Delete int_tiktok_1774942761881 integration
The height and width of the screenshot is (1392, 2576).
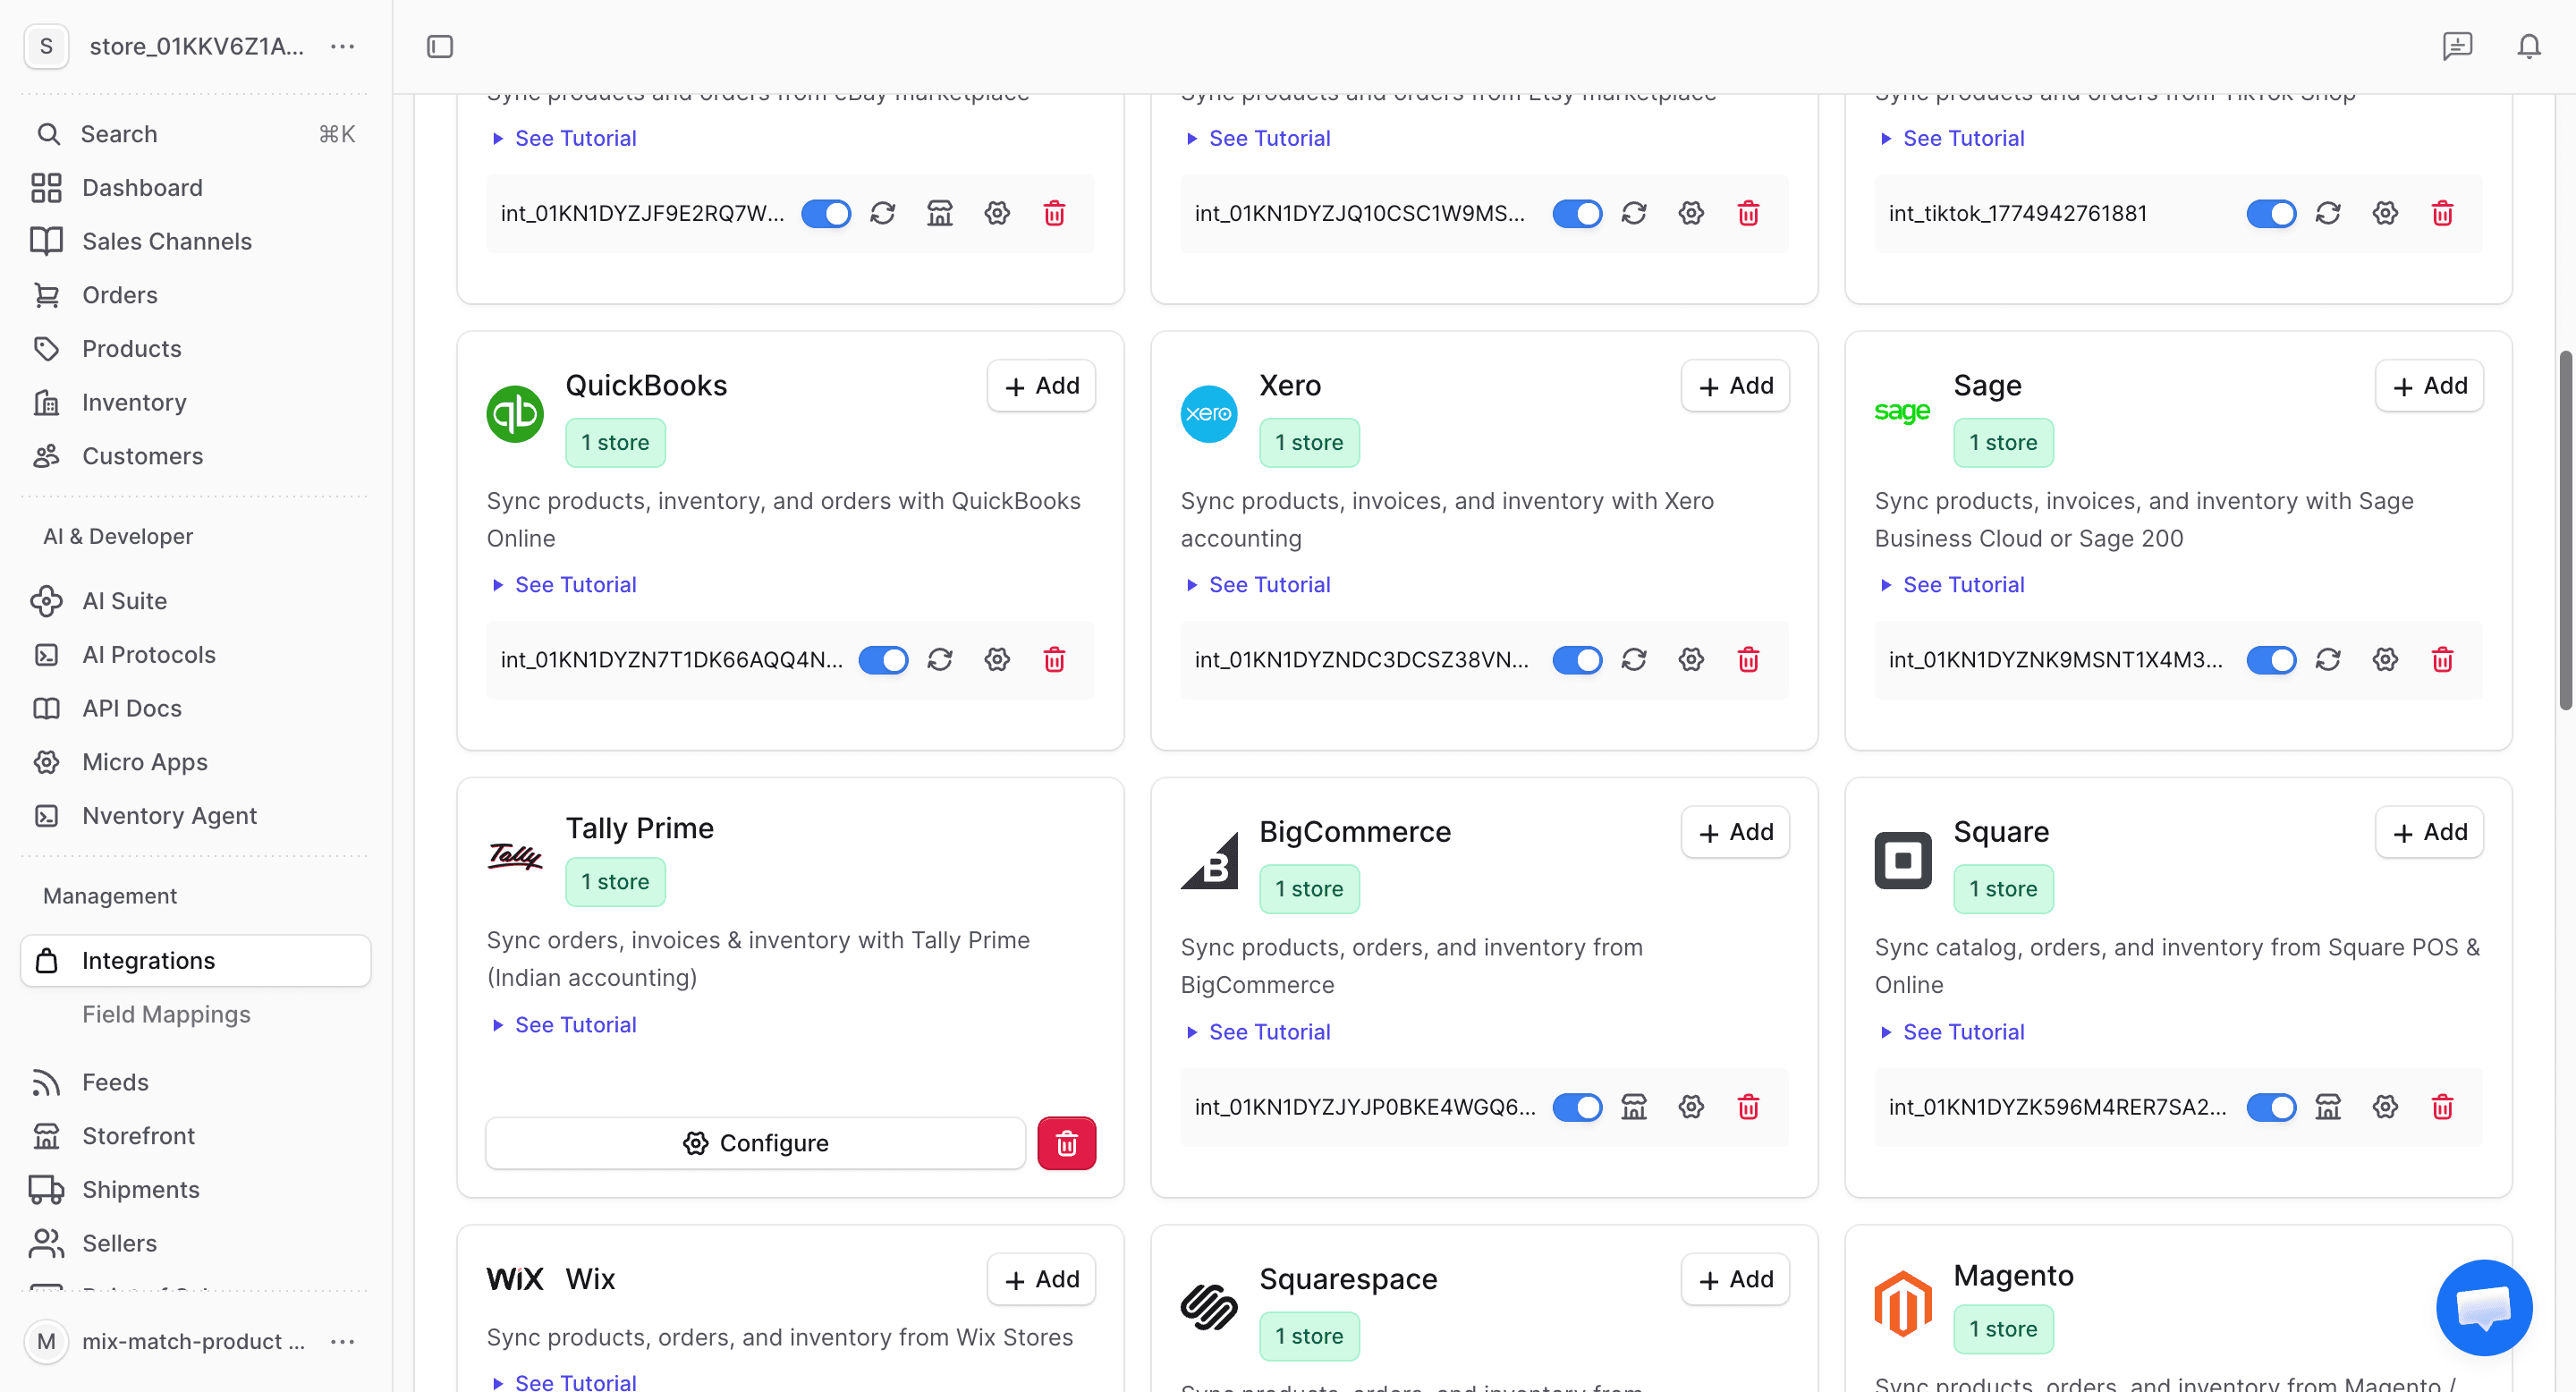2442,213
